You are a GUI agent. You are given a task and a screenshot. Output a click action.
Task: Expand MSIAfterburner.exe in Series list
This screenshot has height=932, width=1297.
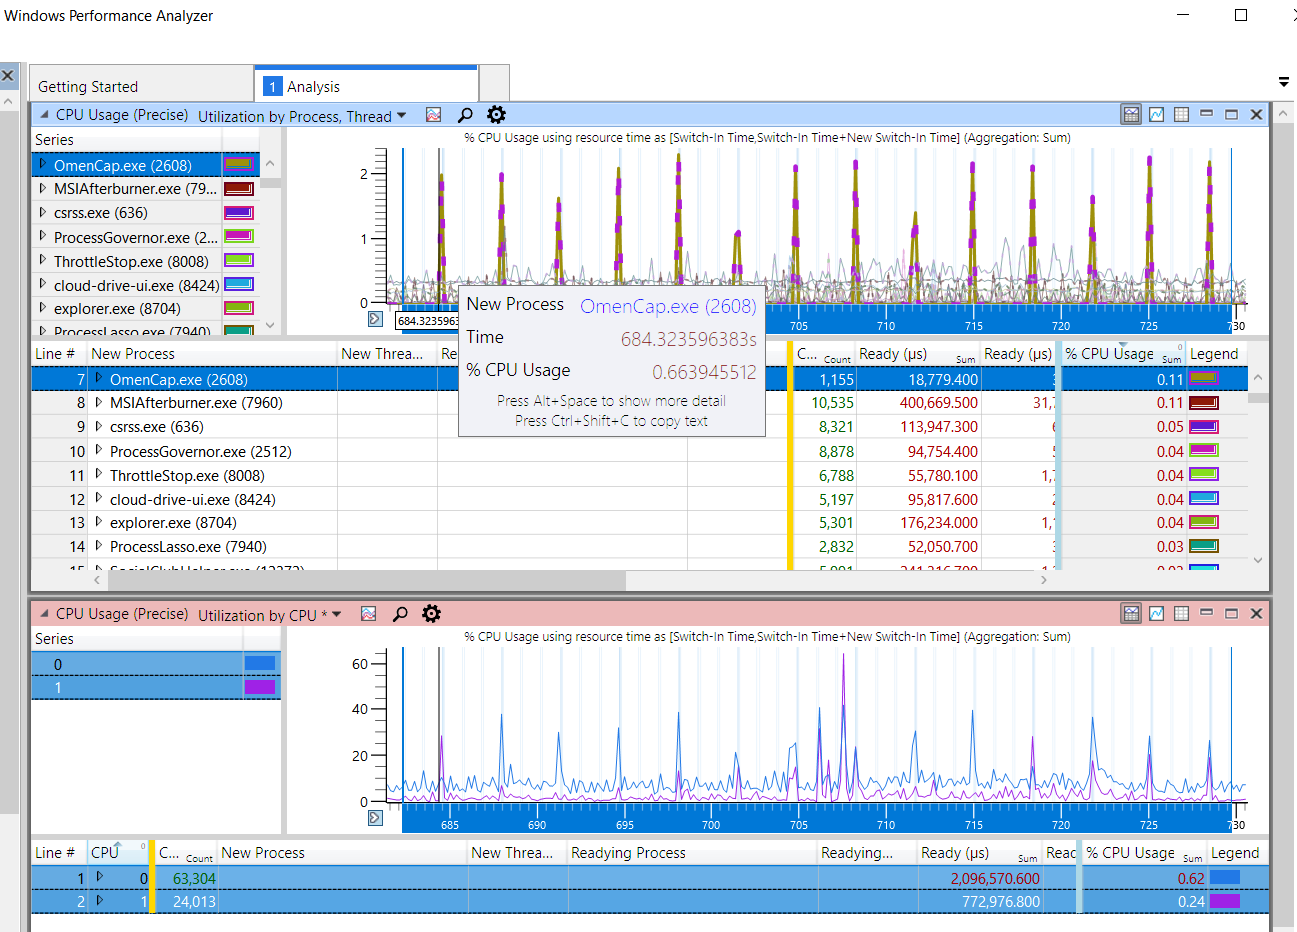42,188
